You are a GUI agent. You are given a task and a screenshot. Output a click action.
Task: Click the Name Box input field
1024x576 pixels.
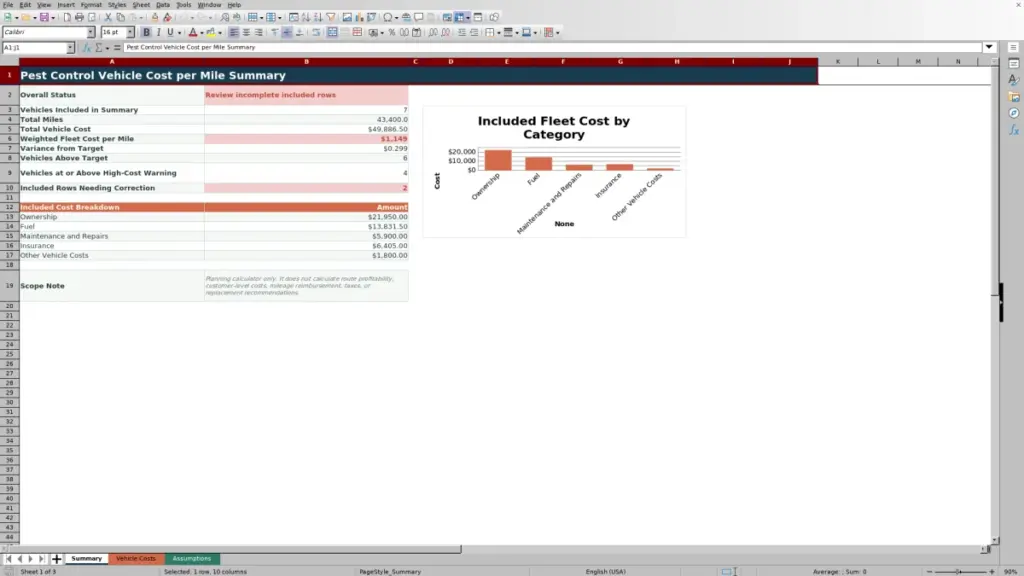click(x=34, y=47)
